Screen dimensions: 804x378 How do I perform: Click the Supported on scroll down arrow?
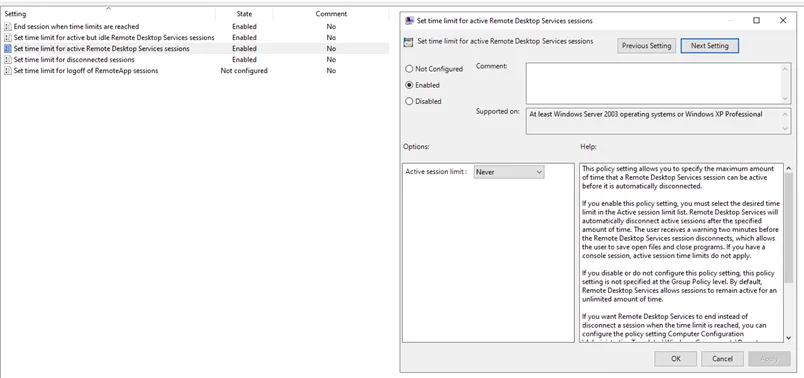786,129
